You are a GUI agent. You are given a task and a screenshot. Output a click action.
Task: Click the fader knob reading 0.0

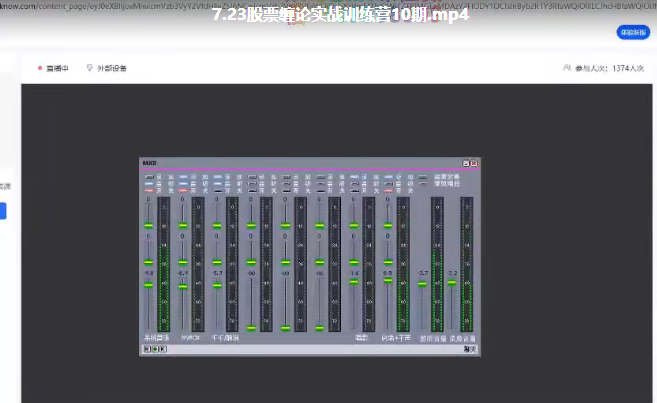[x=388, y=280]
